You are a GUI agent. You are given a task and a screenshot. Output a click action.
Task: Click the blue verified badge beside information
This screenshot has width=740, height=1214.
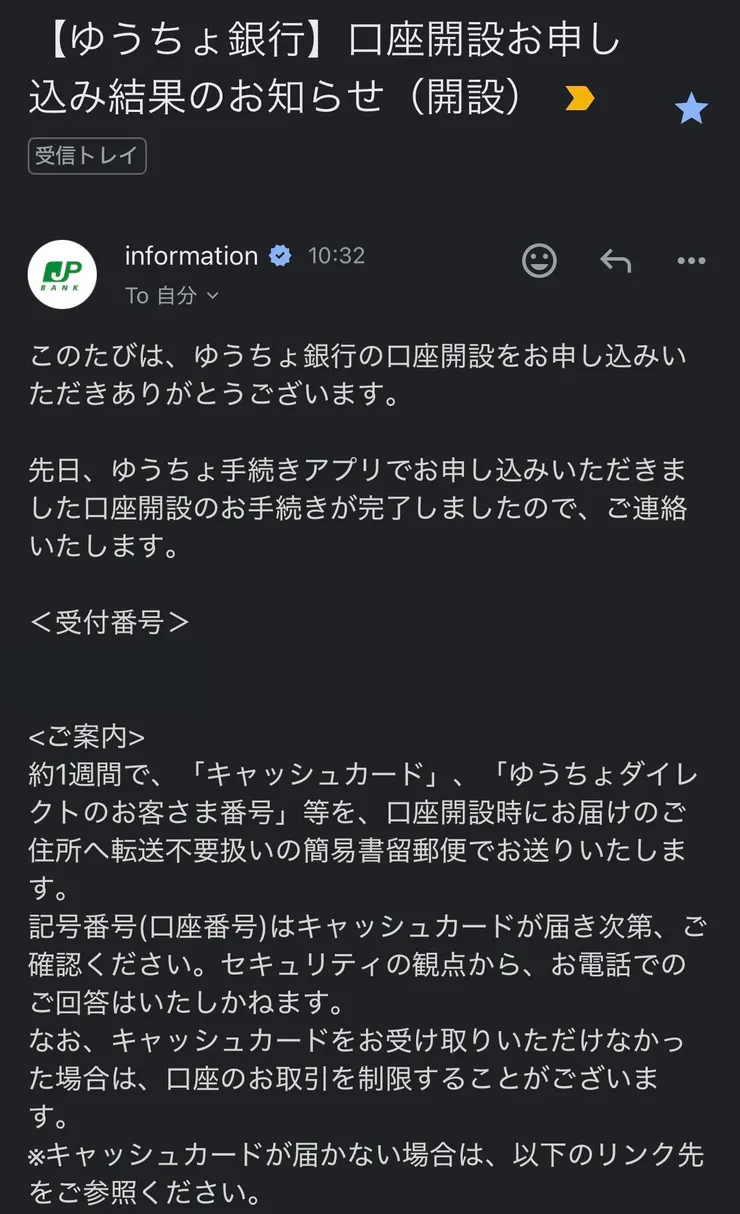click(x=279, y=256)
